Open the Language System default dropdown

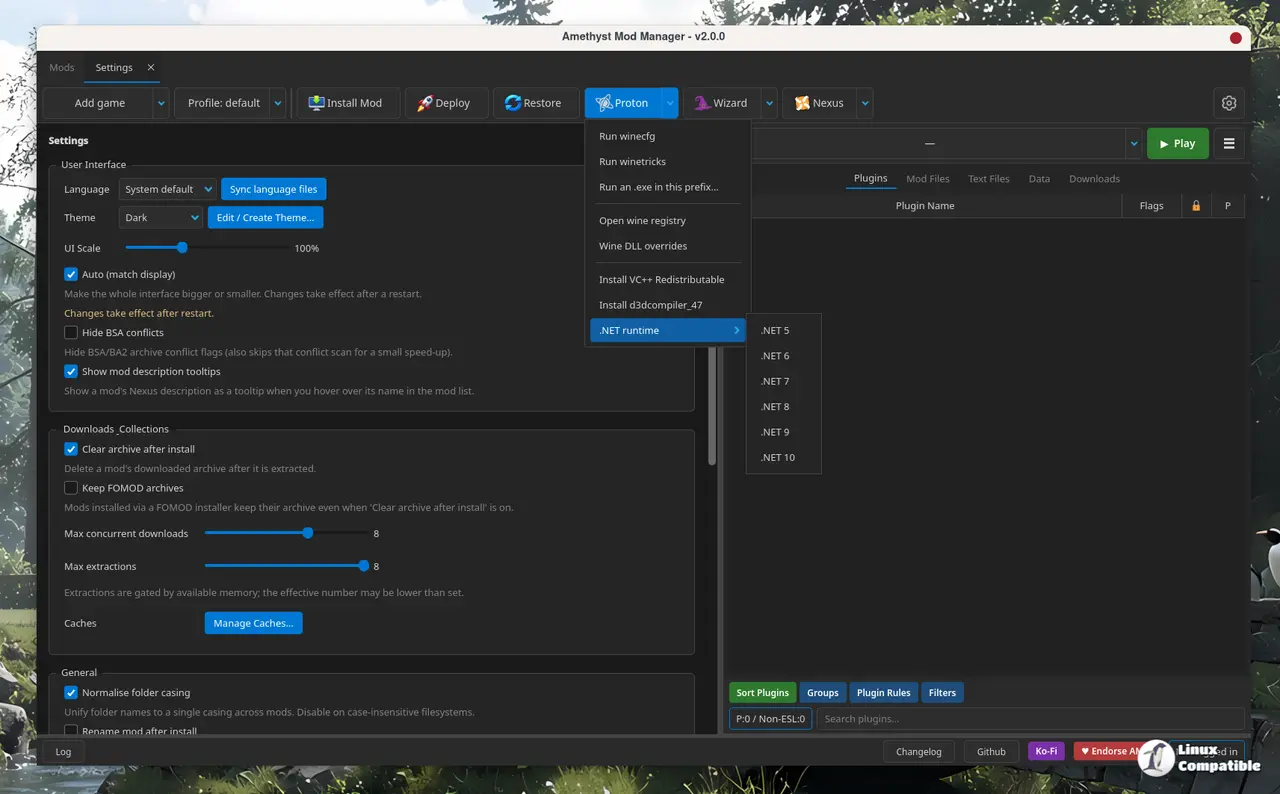point(167,189)
